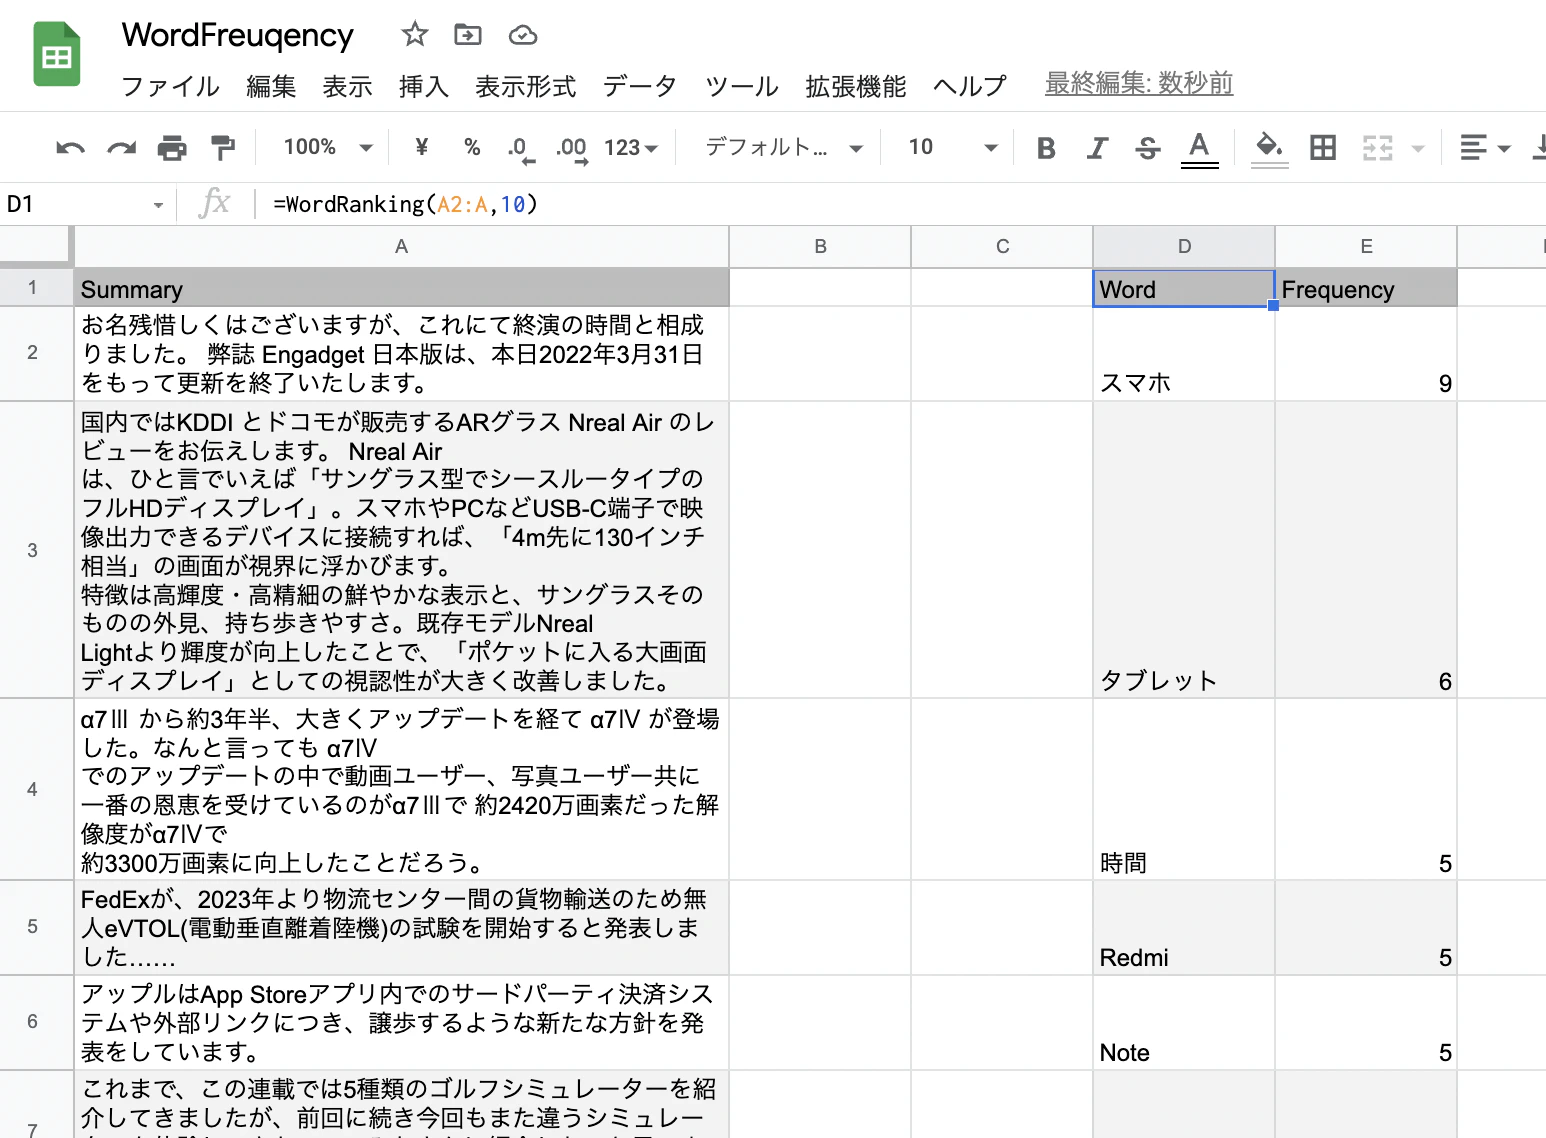This screenshot has width=1546, height=1138.
Task: Select column C header
Action: click(x=1002, y=247)
